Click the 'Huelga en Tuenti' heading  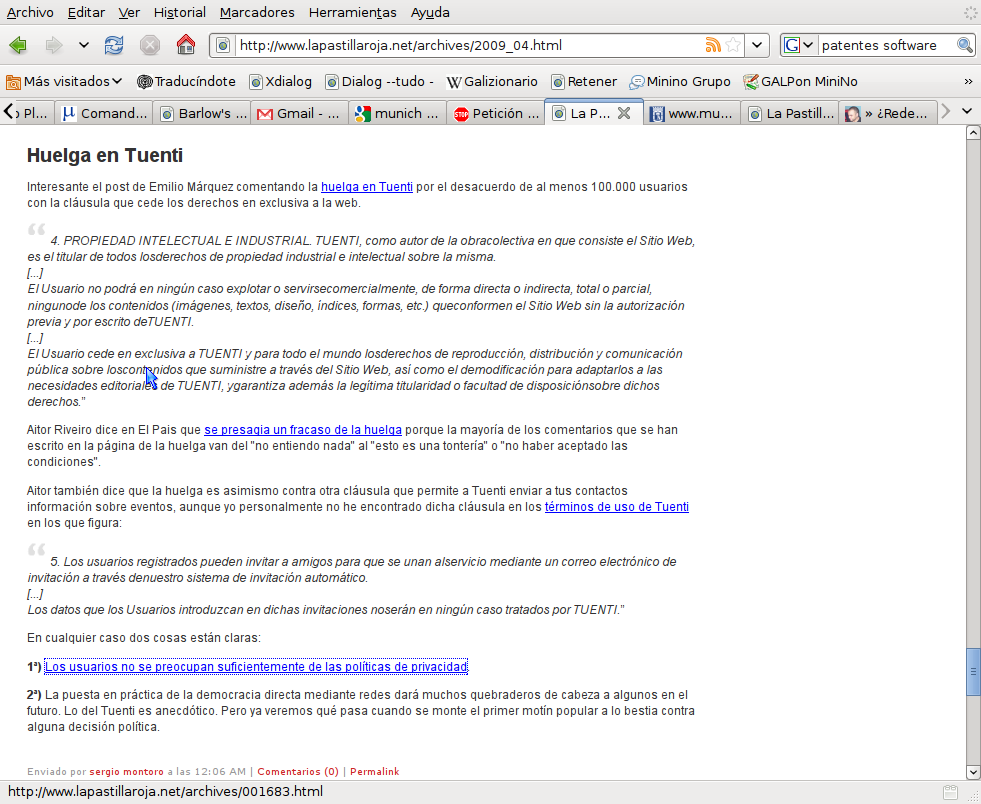point(104,155)
